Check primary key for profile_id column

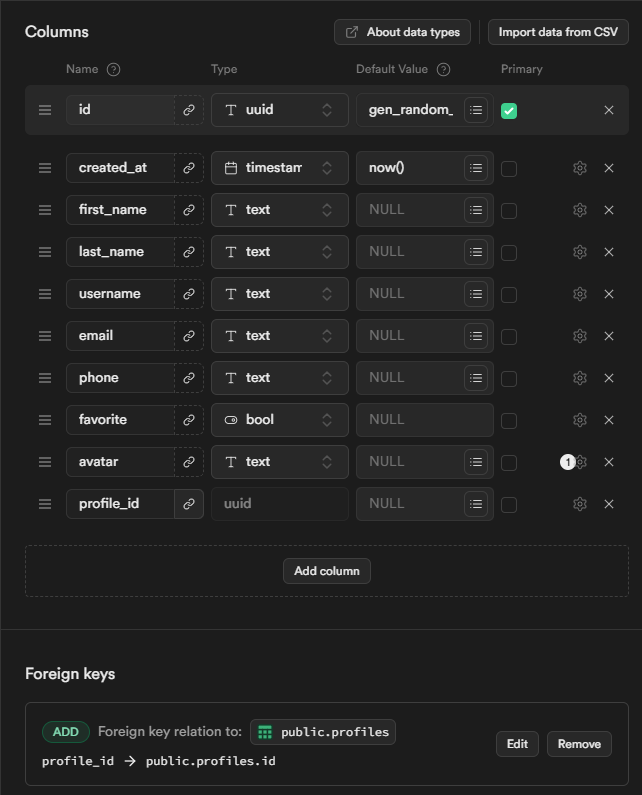(x=509, y=505)
